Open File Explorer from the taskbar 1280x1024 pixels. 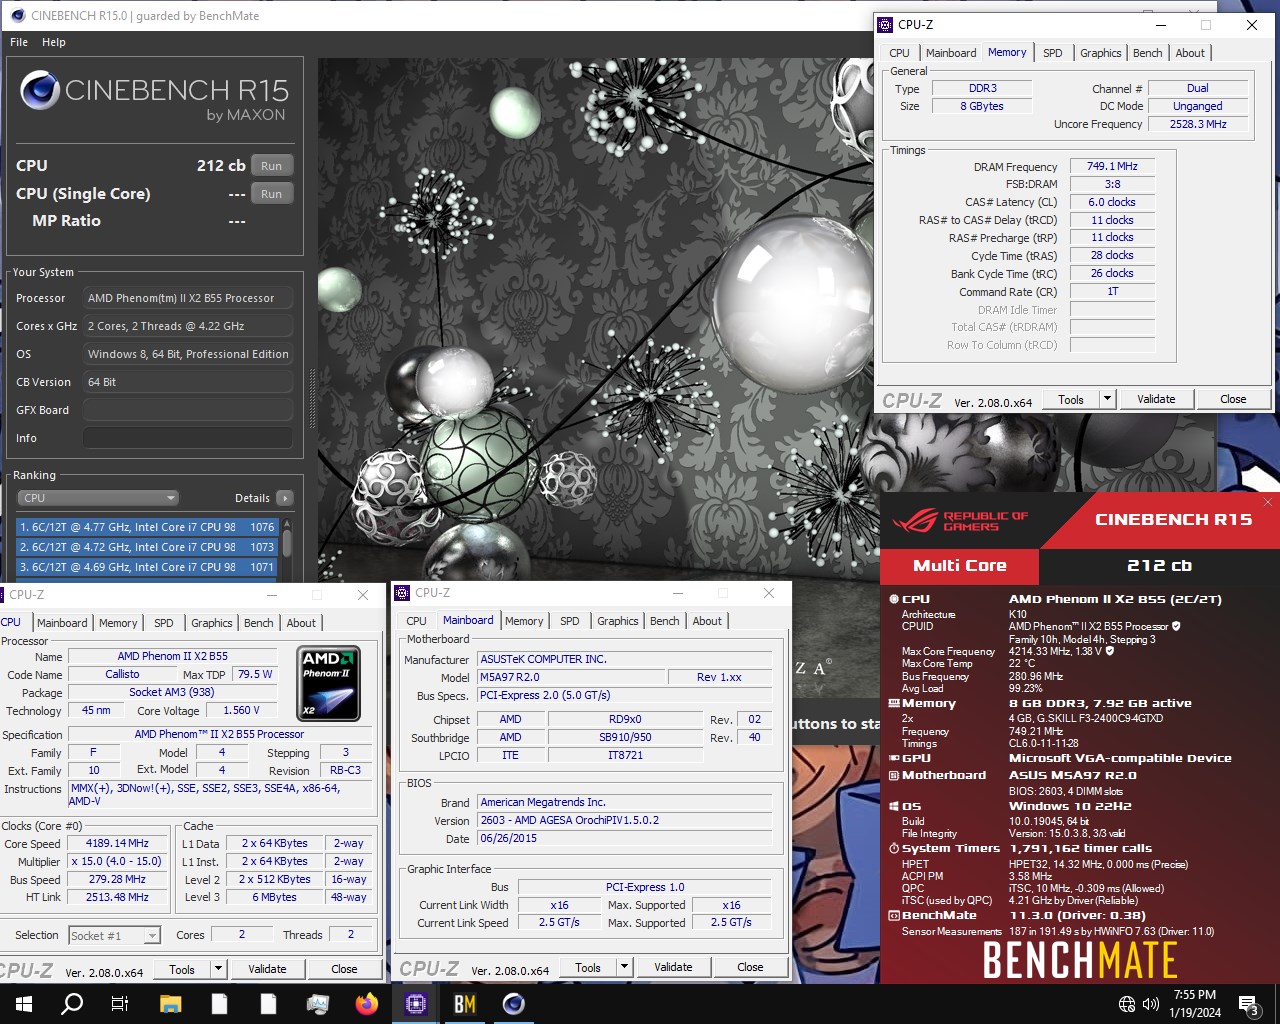(x=170, y=1004)
